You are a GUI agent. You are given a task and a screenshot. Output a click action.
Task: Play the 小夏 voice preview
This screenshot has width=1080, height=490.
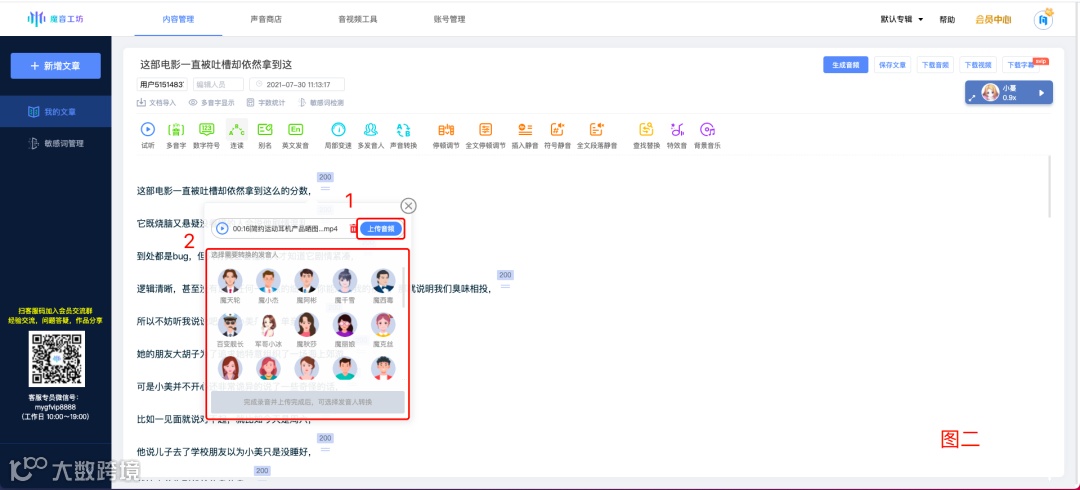(1041, 93)
